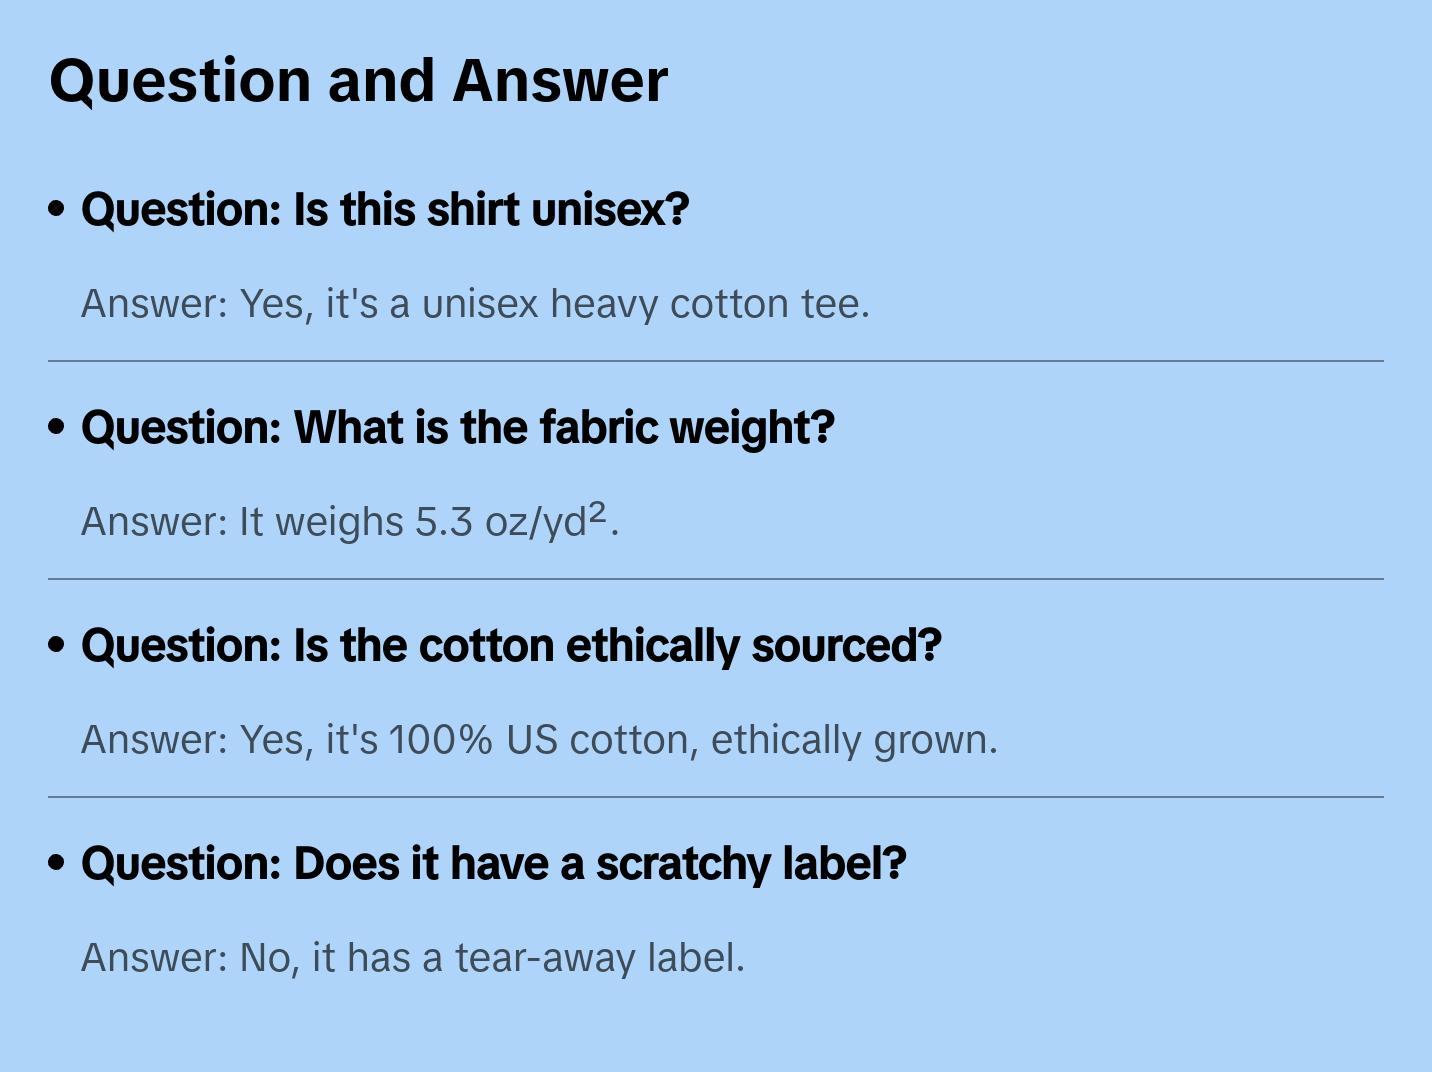The width and height of the screenshot is (1432, 1072).
Task: Click the superscript 2 in oz/yd²
Action: tap(597, 512)
